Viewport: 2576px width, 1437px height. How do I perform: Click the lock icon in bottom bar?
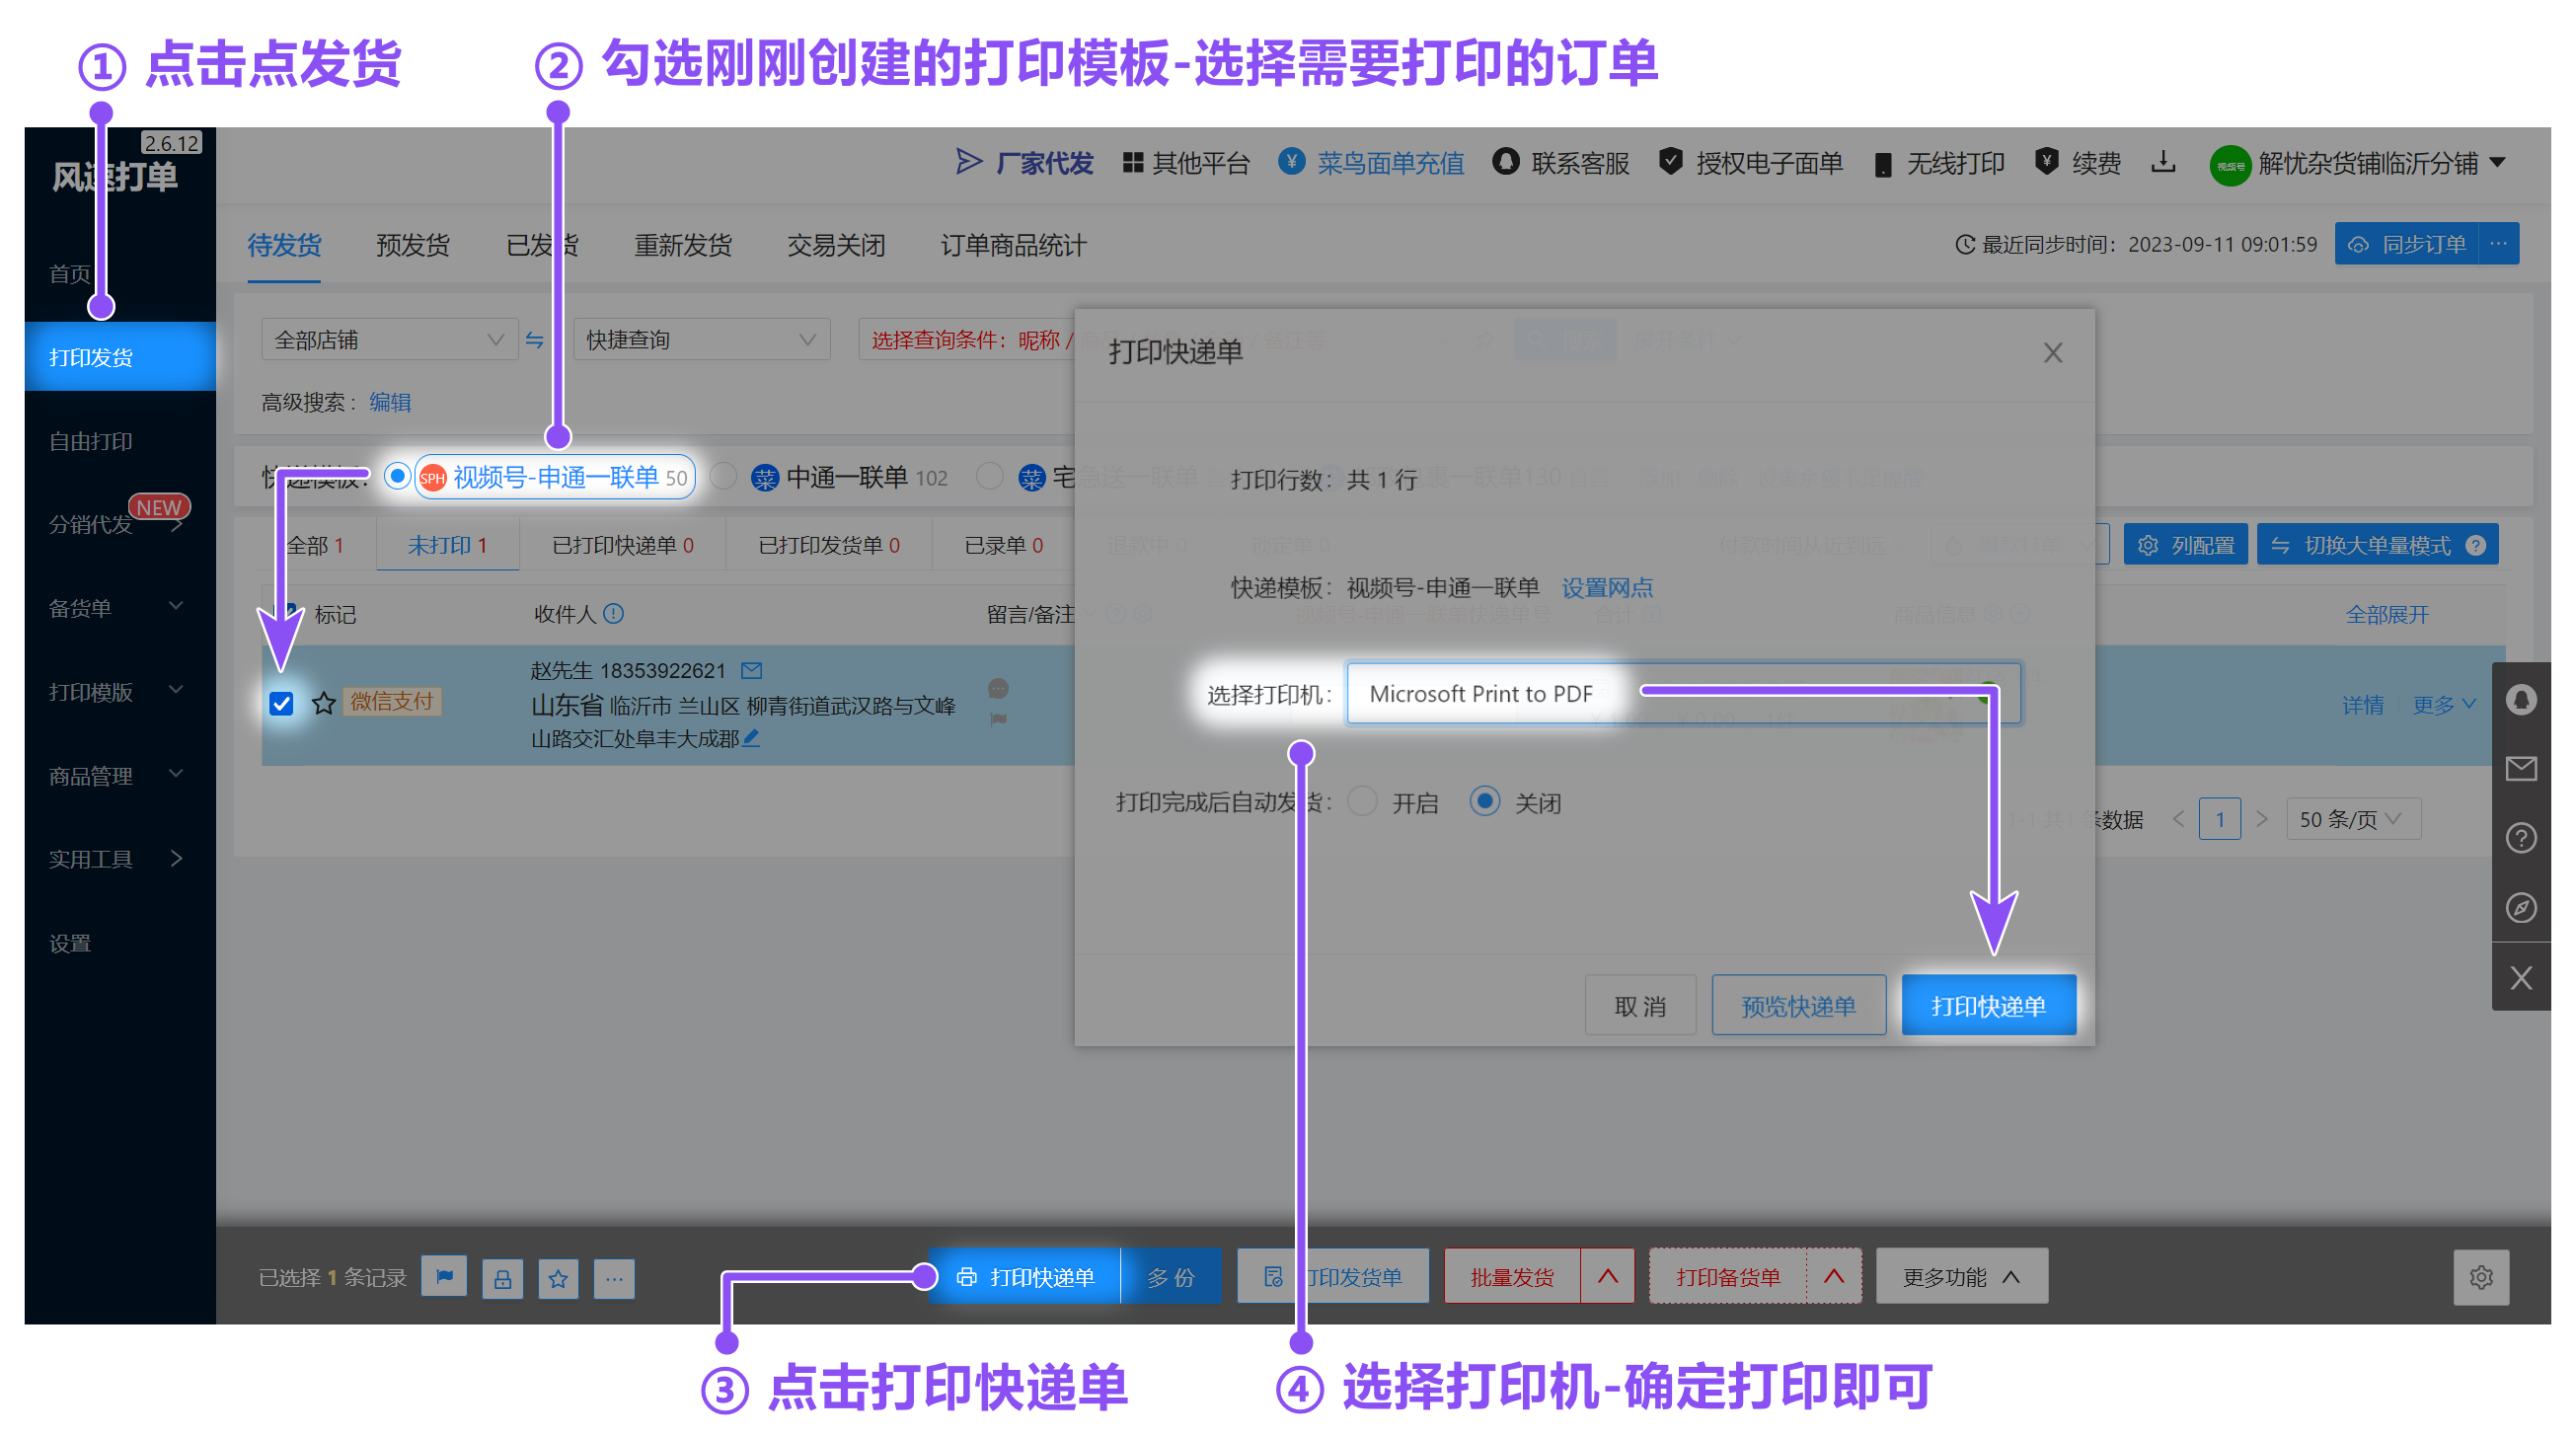(502, 1278)
